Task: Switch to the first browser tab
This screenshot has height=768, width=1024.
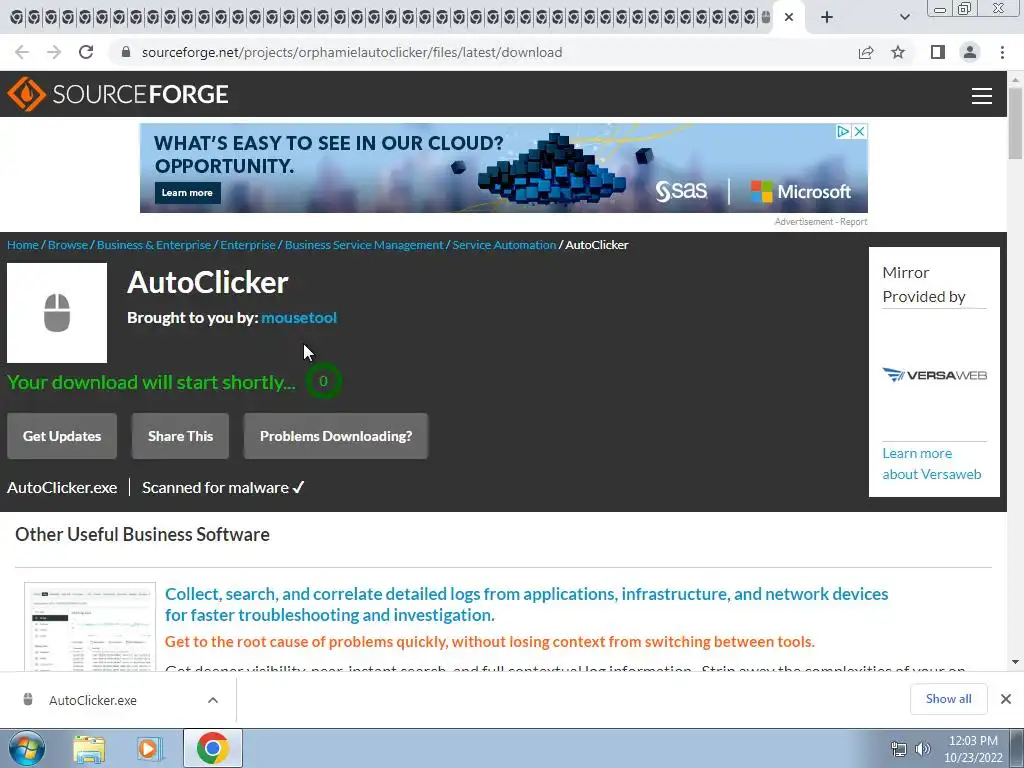Action: (17, 17)
